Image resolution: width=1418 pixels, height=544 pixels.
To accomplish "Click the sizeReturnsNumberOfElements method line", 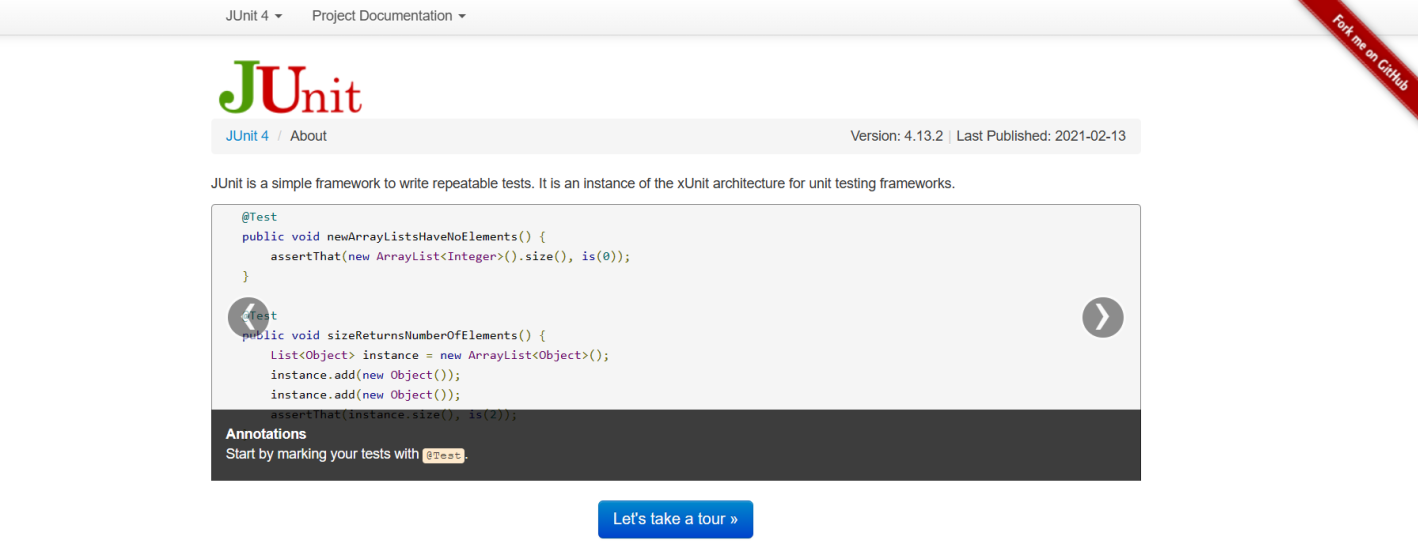I will [394, 335].
